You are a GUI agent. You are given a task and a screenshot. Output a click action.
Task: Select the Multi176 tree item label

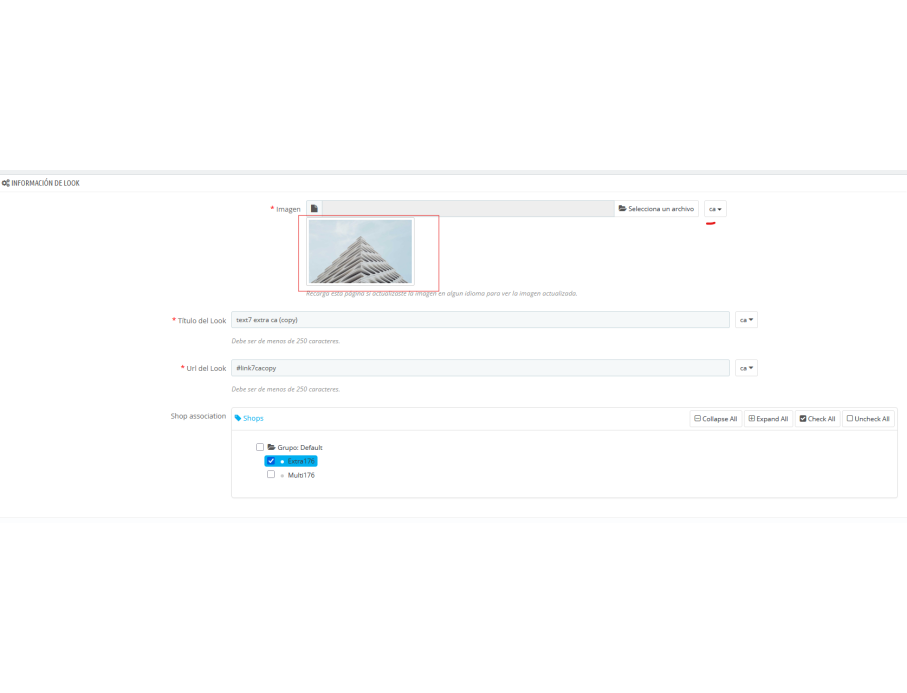point(301,475)
